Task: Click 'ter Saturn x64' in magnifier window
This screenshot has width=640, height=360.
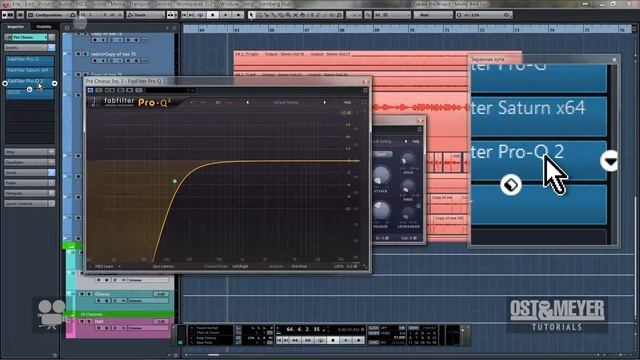Action: 529,108
